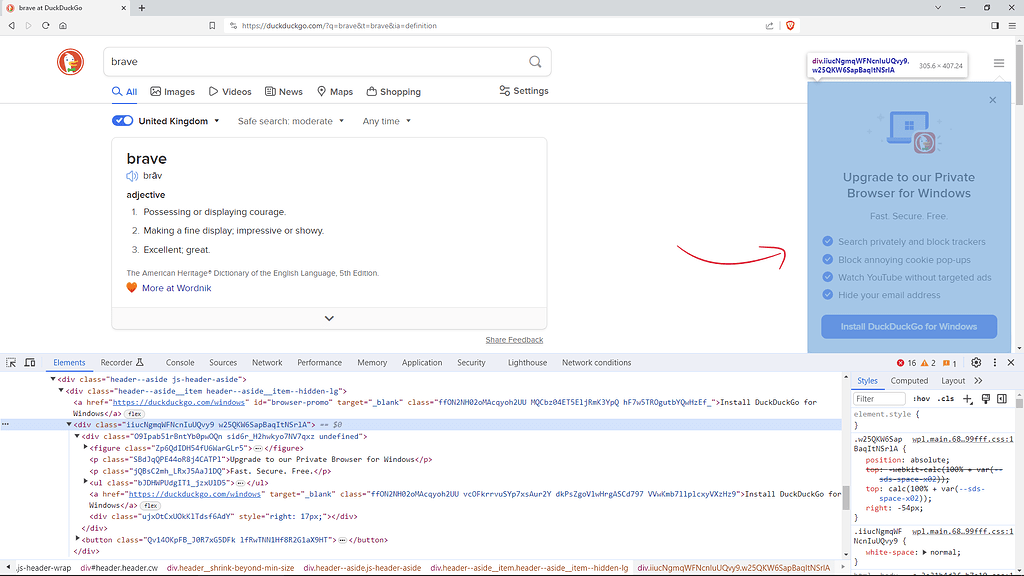The width and height of the screenshot is (1024, 576).
Task: Toggle element state with :hov control
Action: [x=922, y=398]
